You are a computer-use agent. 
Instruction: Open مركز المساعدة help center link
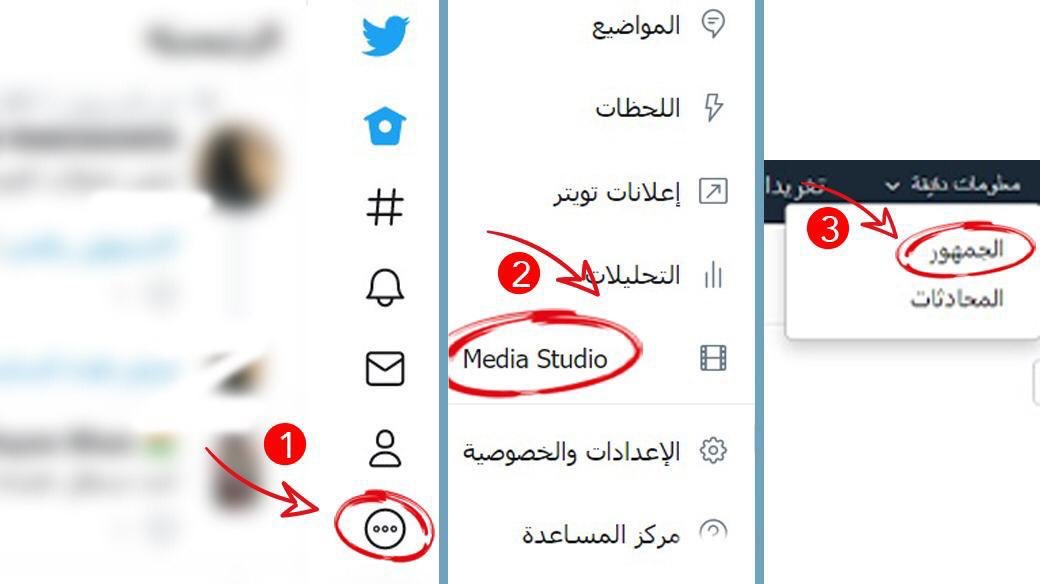(602, 534)
